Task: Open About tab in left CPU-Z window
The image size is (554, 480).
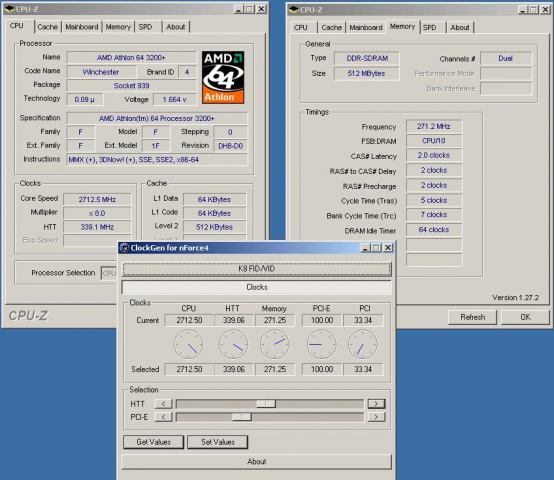Action: tap(176, 27)
